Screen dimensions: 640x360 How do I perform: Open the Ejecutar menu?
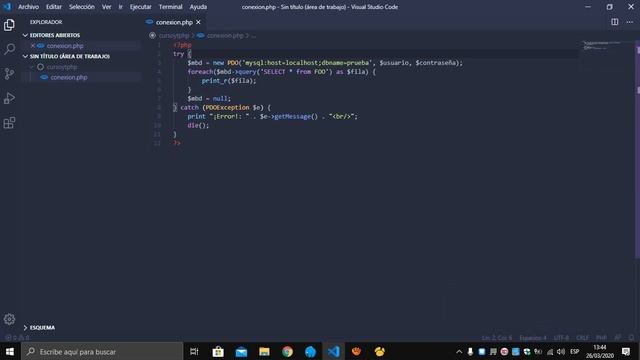coord(140,7)
